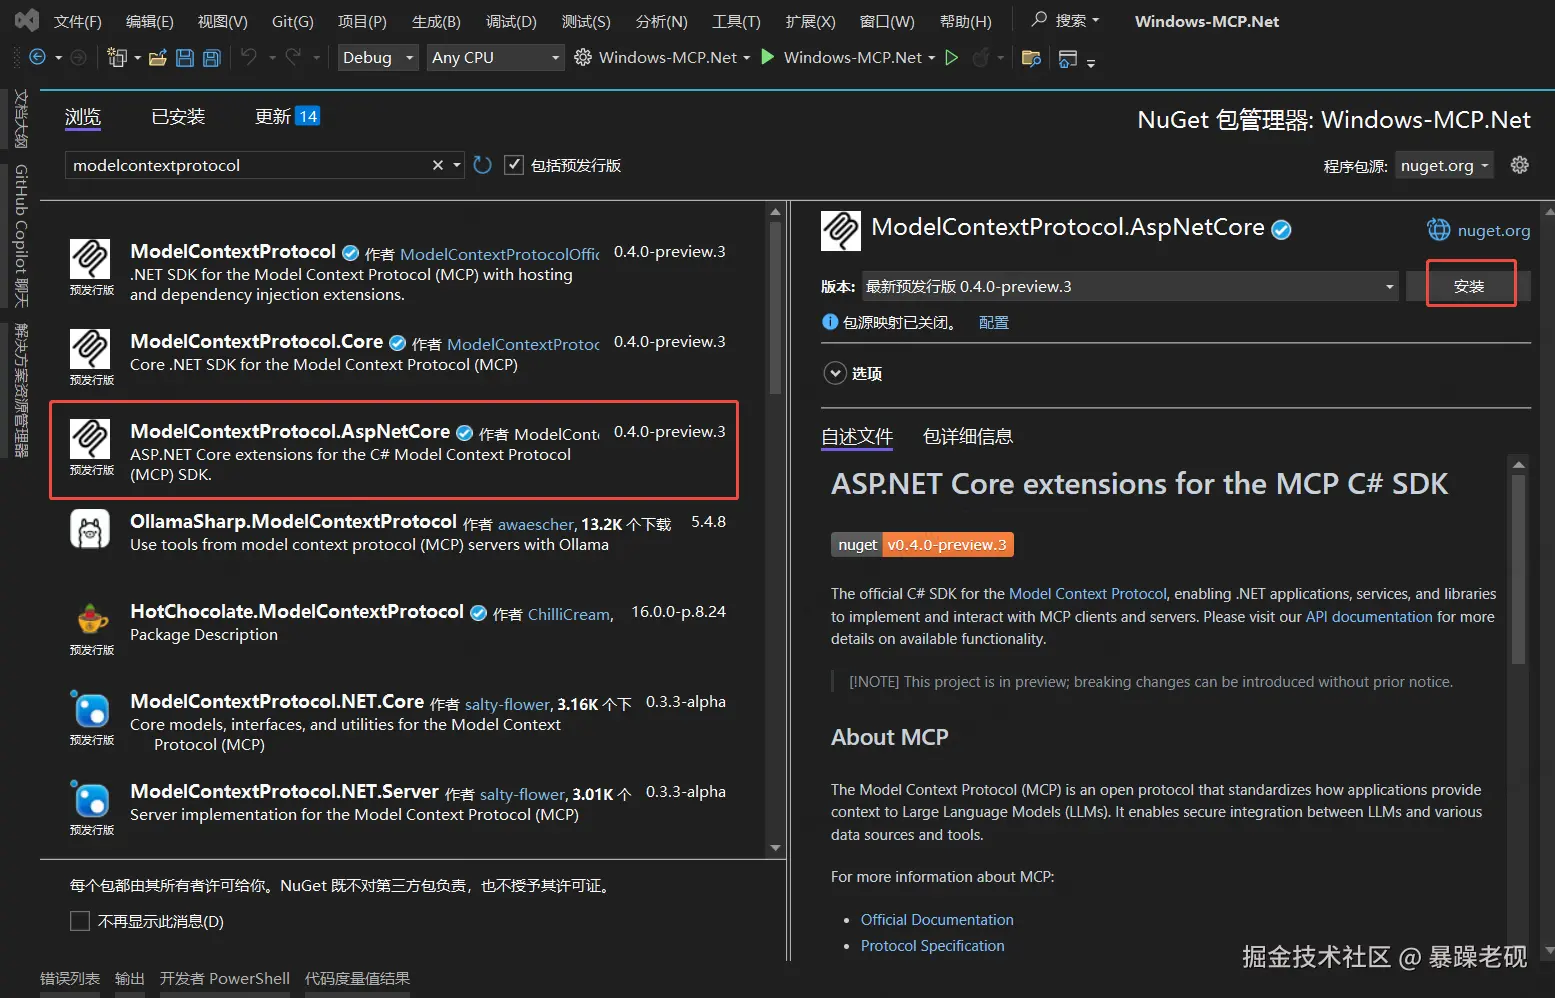Click the package list vertical scrollbar thumb
1555x998 pixels.
click(x=775, y=307)
